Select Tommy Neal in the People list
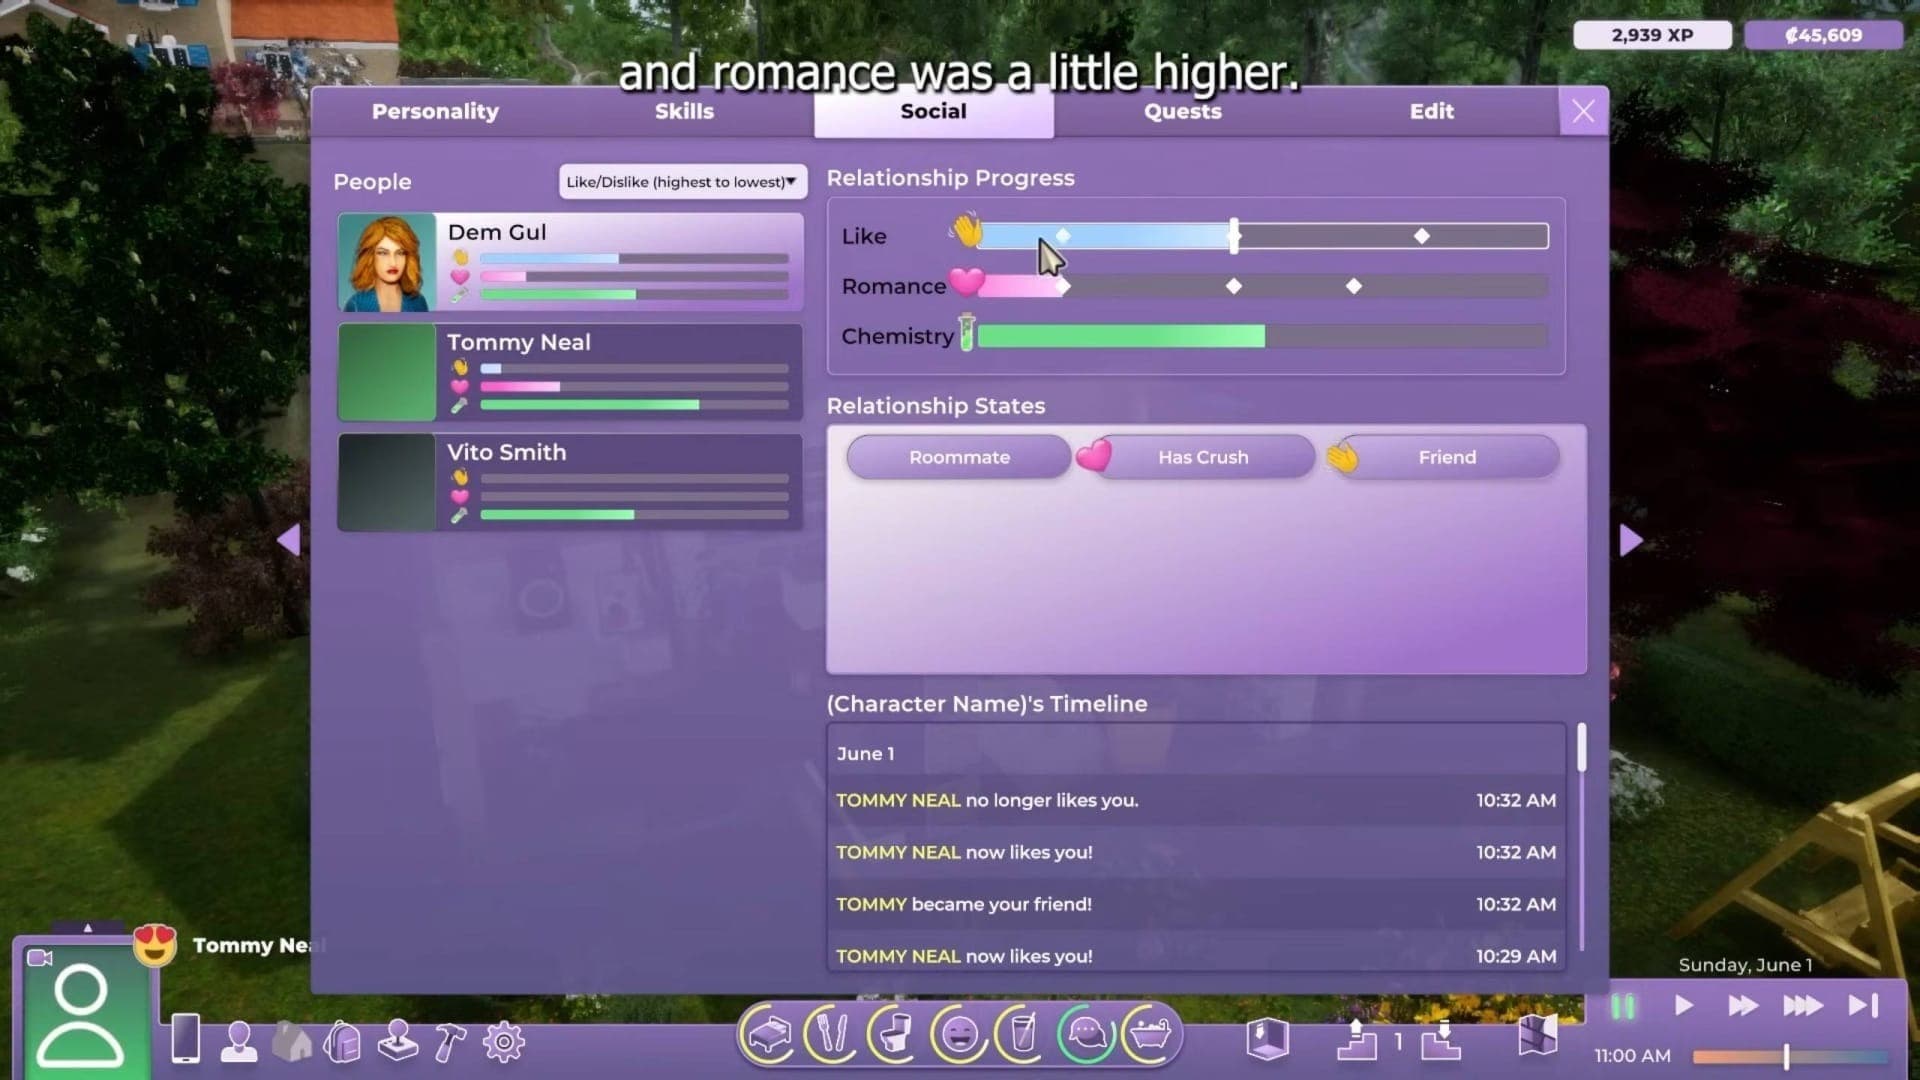Screen dimensions: 1920x1080 pos(570,372)
